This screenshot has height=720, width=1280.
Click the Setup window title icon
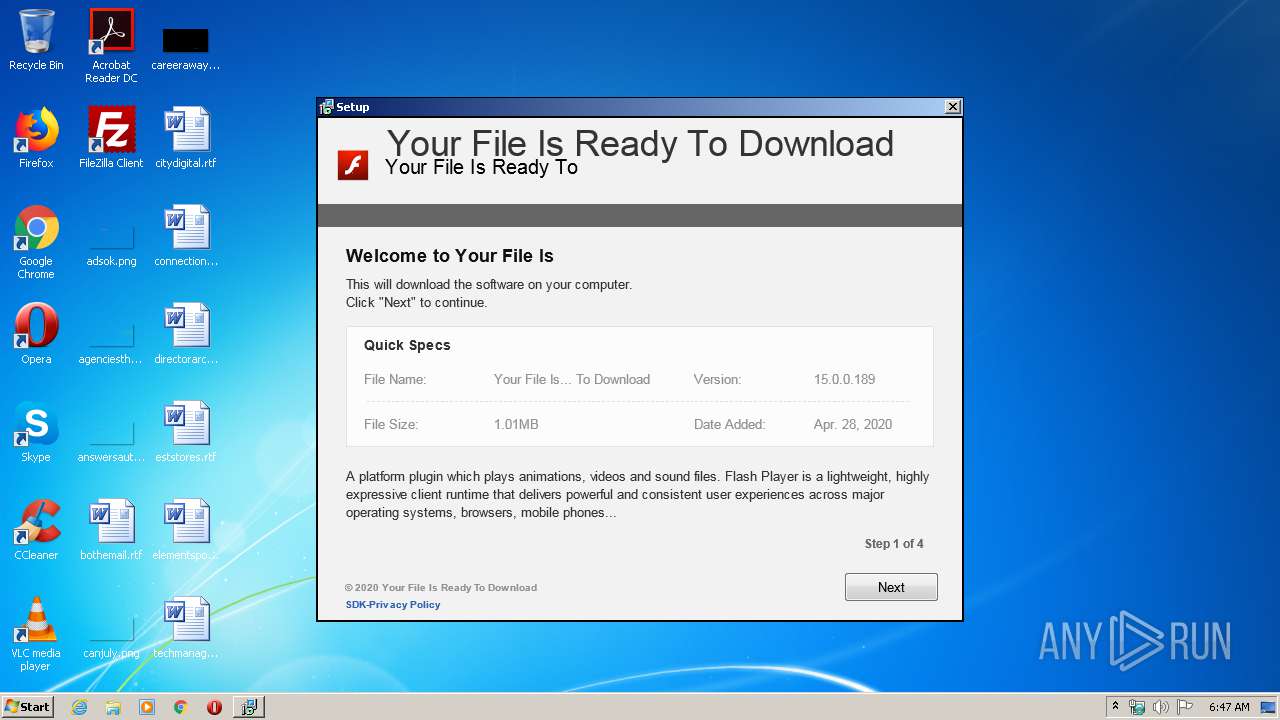pos(326,107)
